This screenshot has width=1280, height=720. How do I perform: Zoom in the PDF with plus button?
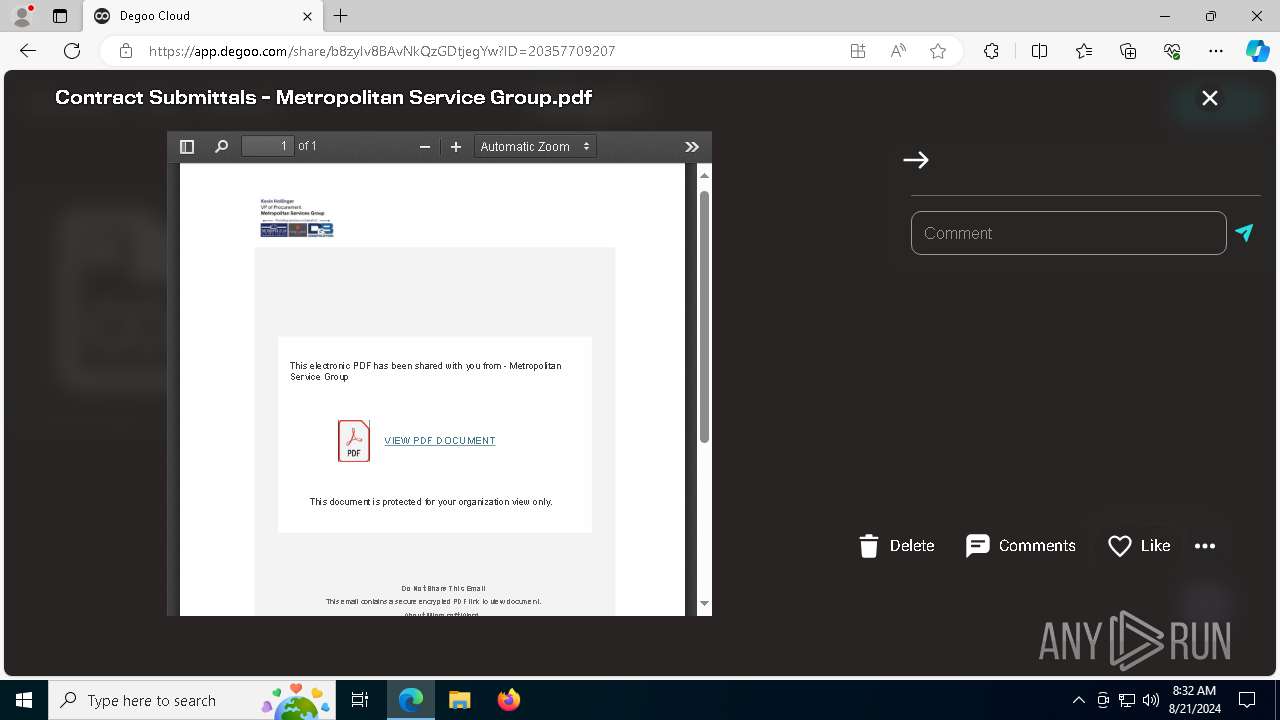456,147
